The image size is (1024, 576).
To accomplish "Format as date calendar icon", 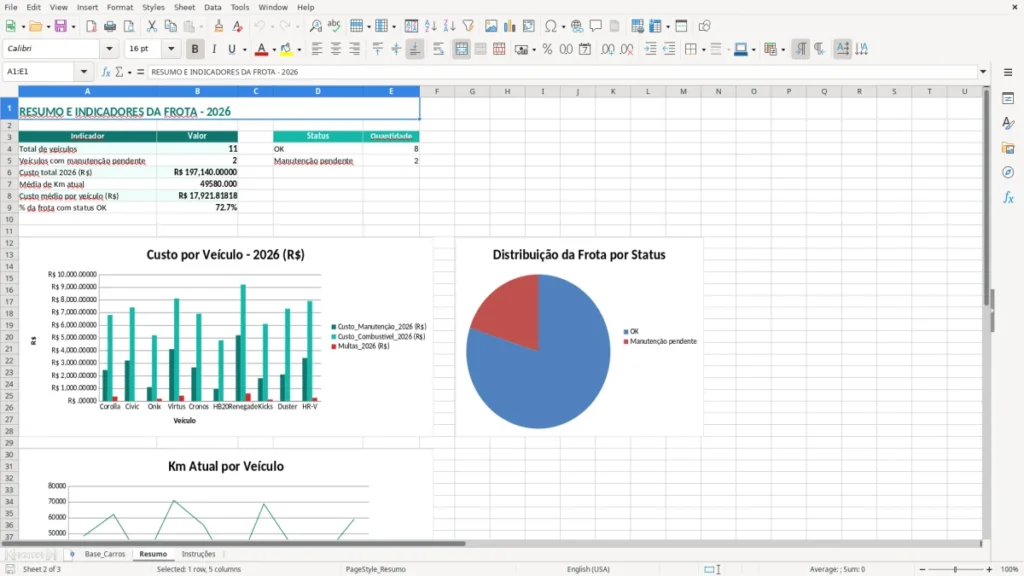I will point(585,49).
